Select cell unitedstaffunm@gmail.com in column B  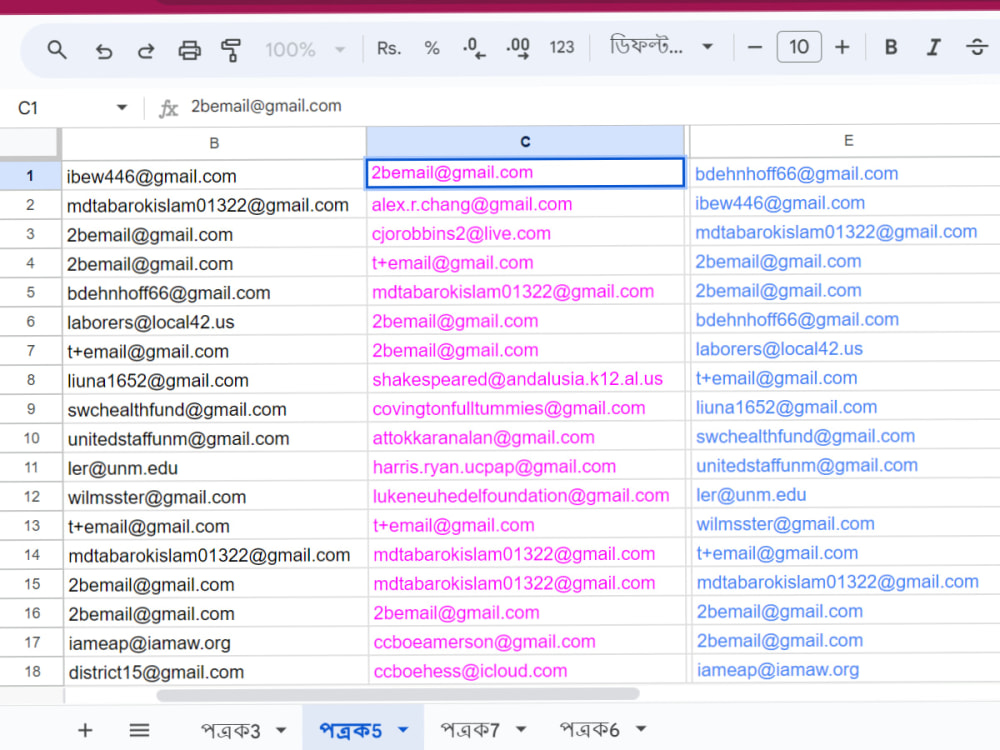click(x=216, y=439)
